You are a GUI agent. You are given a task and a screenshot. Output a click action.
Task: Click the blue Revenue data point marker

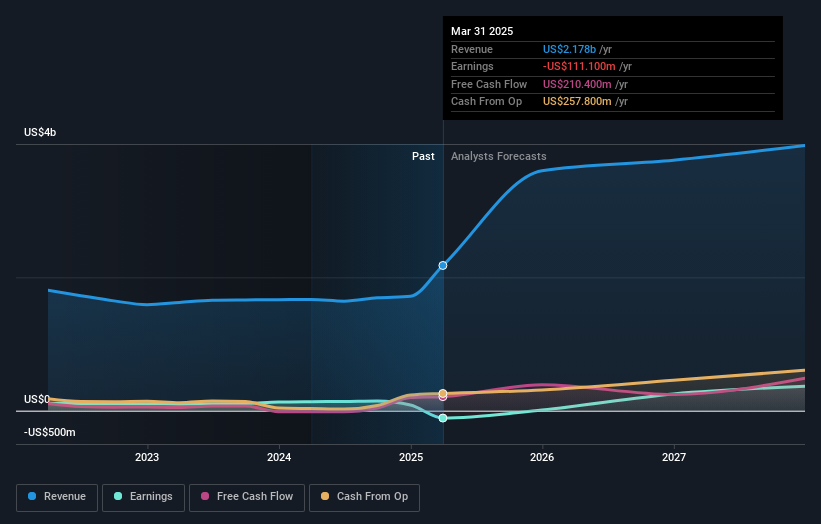443,265
